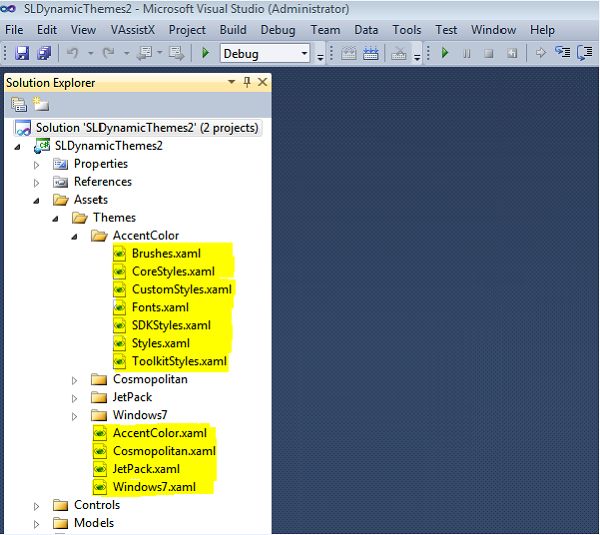Image resolution: width=600 pixels, height=535 pixels.
Task: Click the Show Next Statement arrow icon
Action: click(541, 52)
